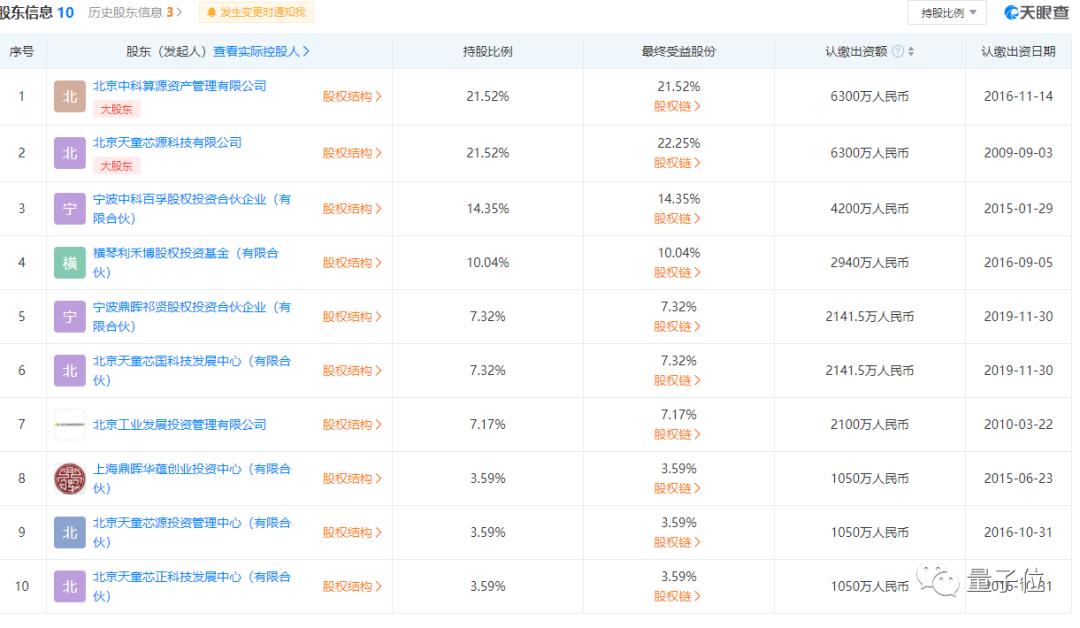Open the 持股比例 dropdown
The image size is (1080, 628).
tap(946, 14)
